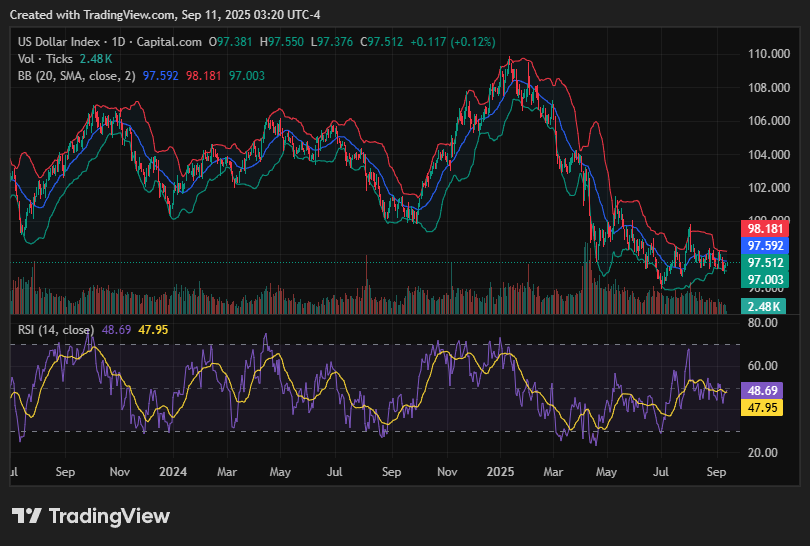Click the 'US Dollar Index · 1D · Capital.com' title
This screenshot has height=546, width=810.
[x=110, y=42]
